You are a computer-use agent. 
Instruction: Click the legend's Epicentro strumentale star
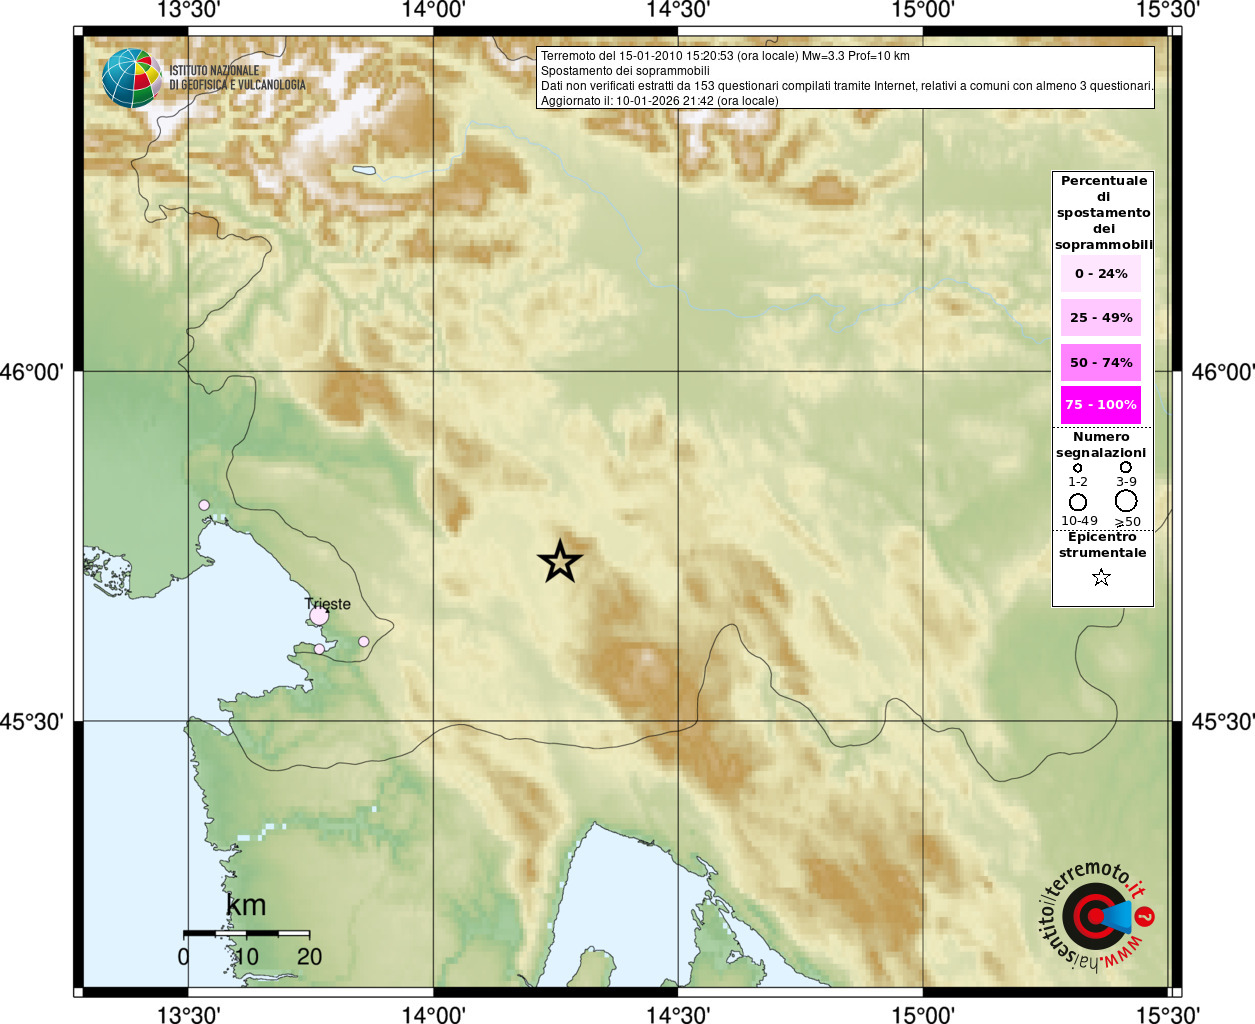click(x=1101, y=577)
